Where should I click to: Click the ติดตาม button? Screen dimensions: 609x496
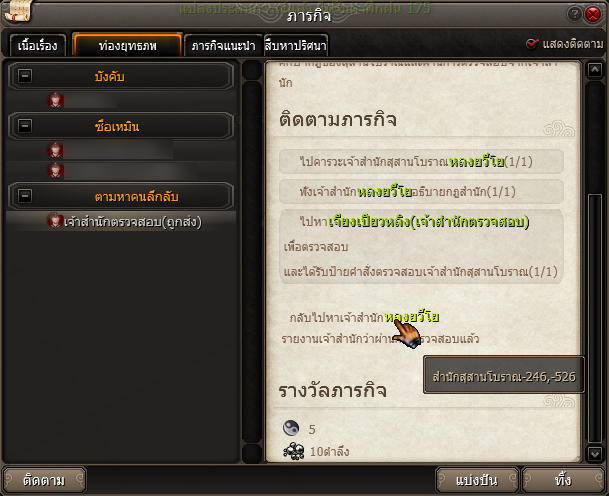click(44, 480)
